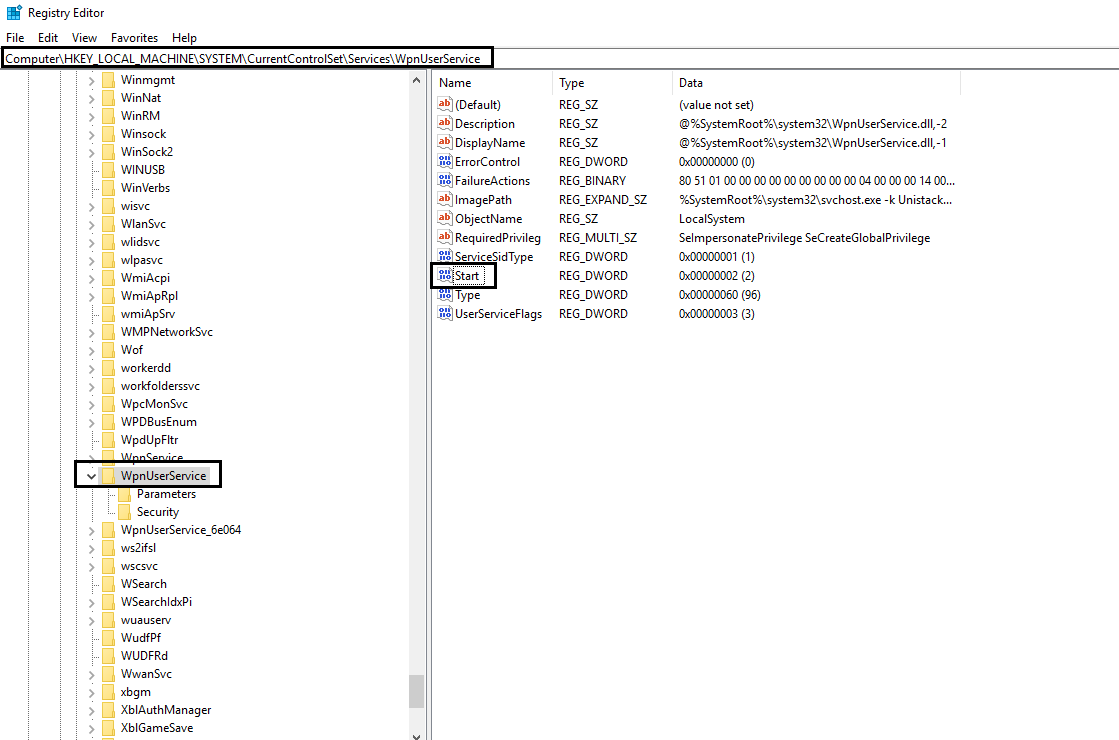Click the RequiredPrivileges multi-string icon

click(445, 238)
